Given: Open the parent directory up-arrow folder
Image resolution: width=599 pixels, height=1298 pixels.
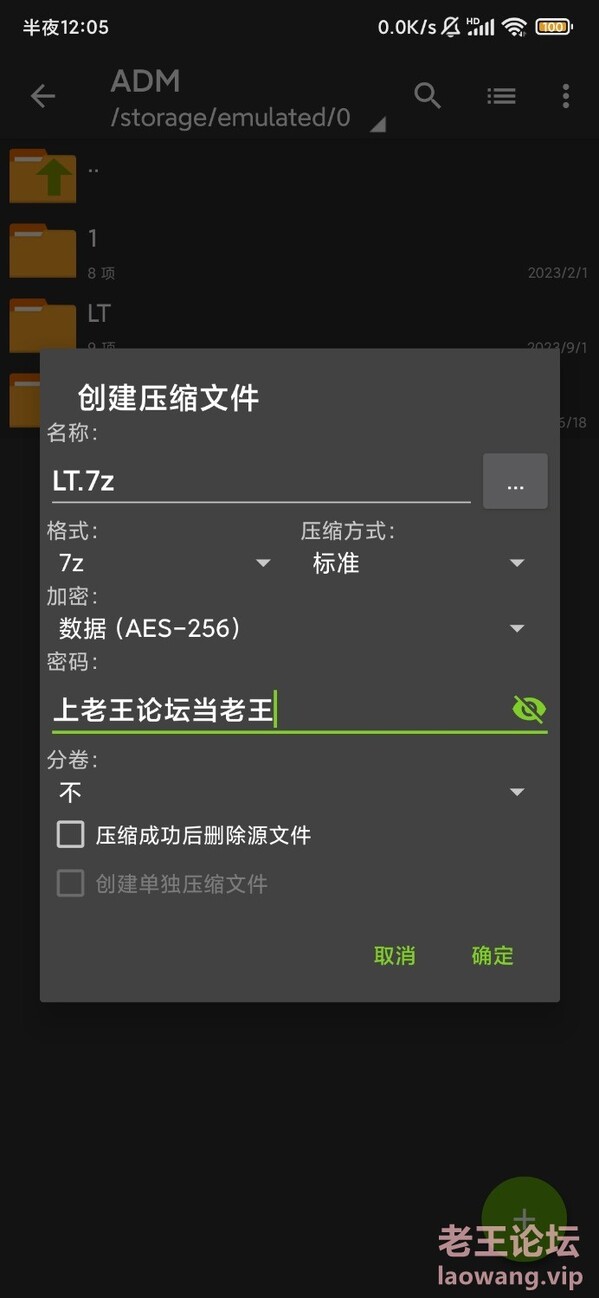Looking at the screenshot, I should (x=43, y=176).
